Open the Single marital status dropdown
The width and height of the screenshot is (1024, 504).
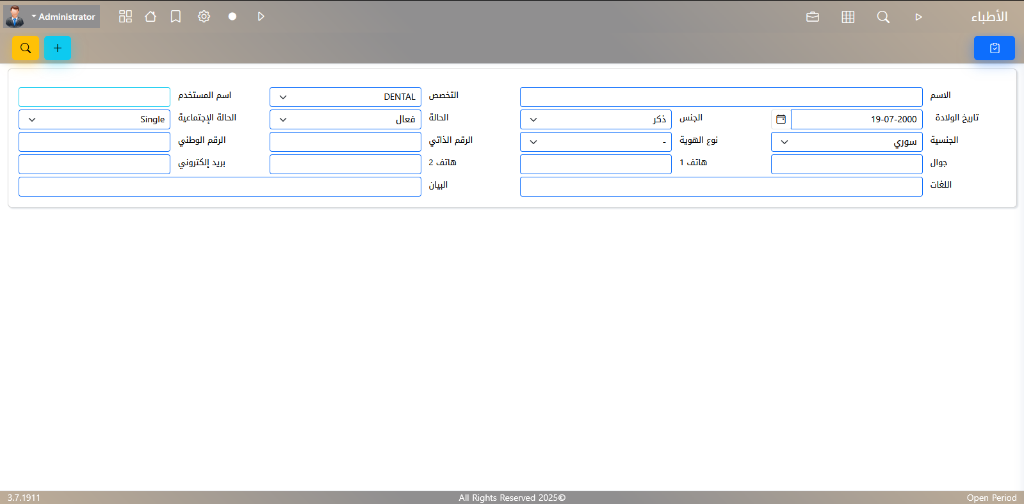(94, 119)
